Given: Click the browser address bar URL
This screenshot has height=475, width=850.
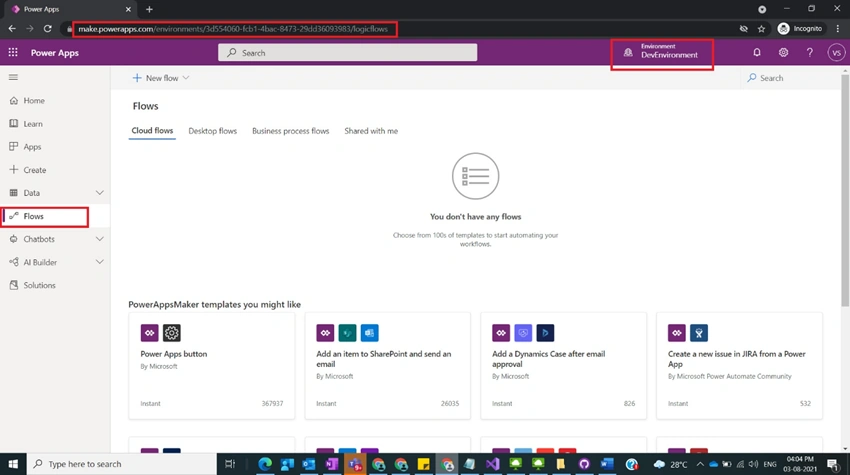Looking at the screenshot, I should point(233,29).
